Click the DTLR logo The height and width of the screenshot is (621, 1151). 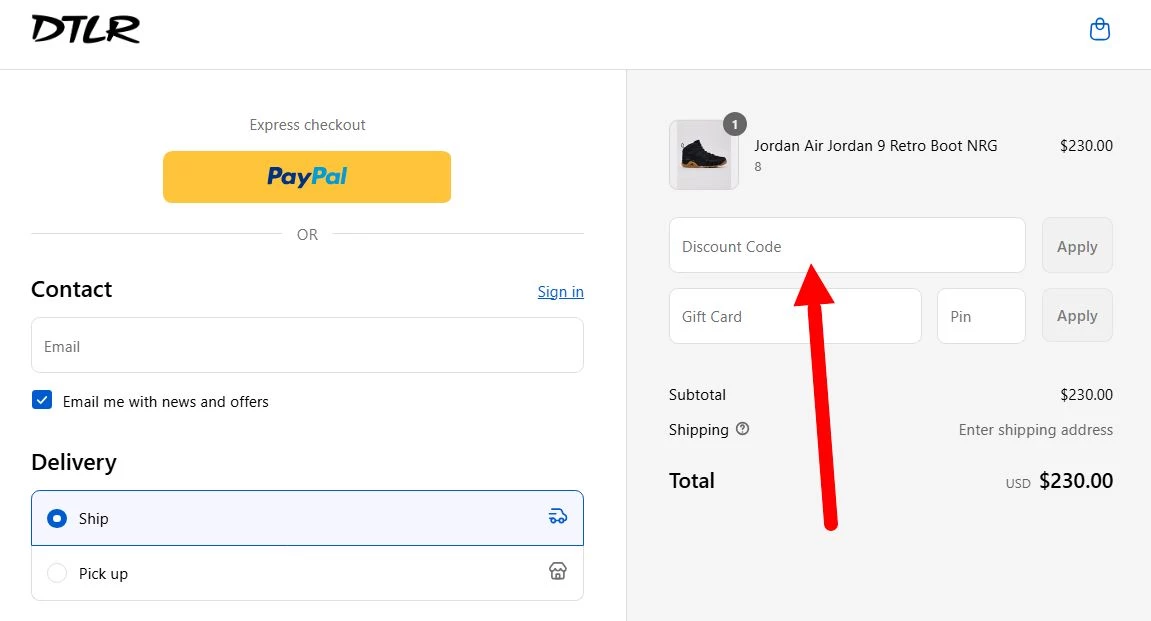click(x=86, y=30)
